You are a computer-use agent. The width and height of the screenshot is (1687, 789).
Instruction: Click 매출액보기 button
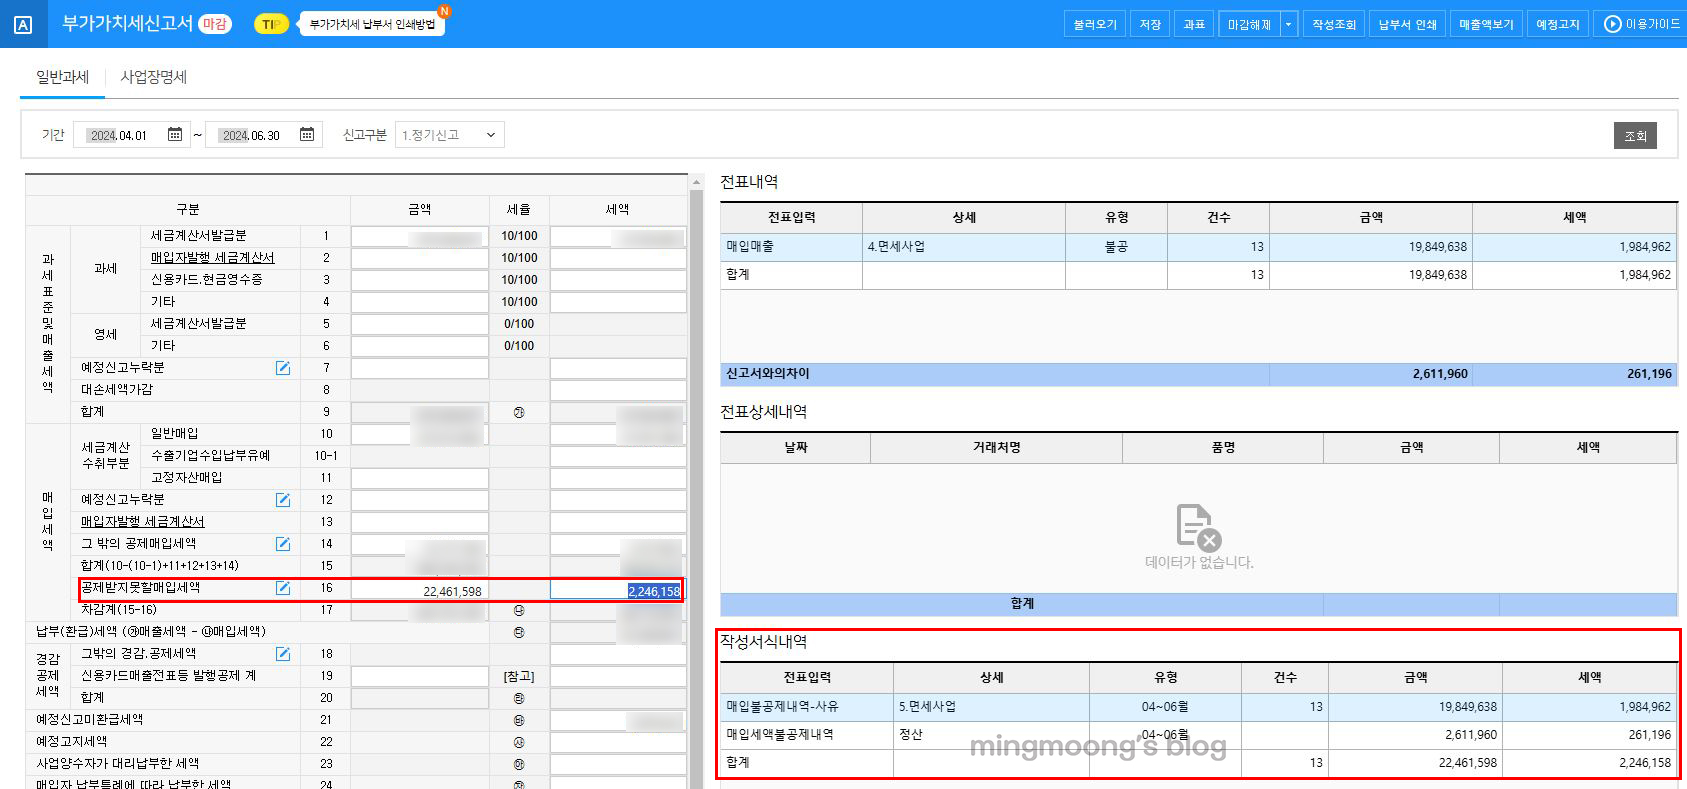click(1486, 24)
